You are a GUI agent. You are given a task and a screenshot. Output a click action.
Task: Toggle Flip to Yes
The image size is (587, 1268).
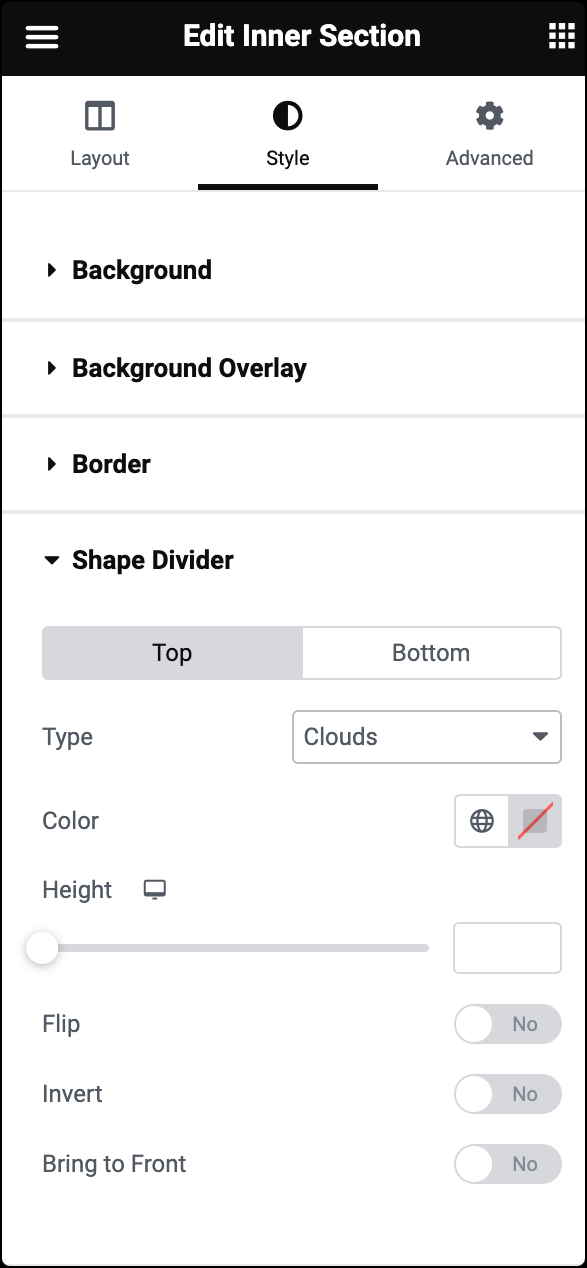[x=508, y=1024]
